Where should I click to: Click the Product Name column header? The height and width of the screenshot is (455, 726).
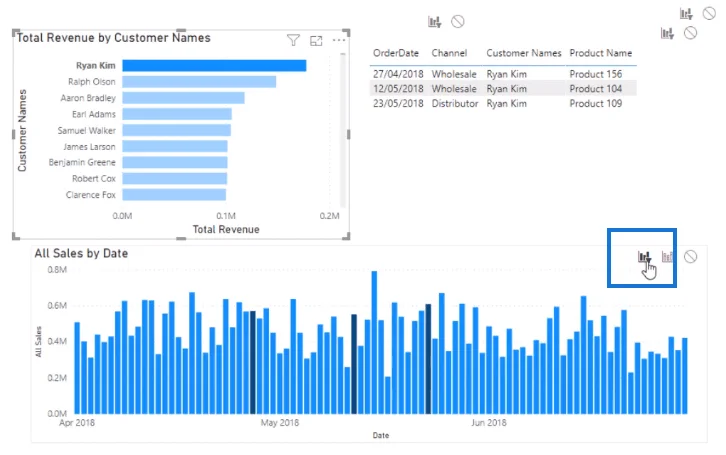point(601,53)
